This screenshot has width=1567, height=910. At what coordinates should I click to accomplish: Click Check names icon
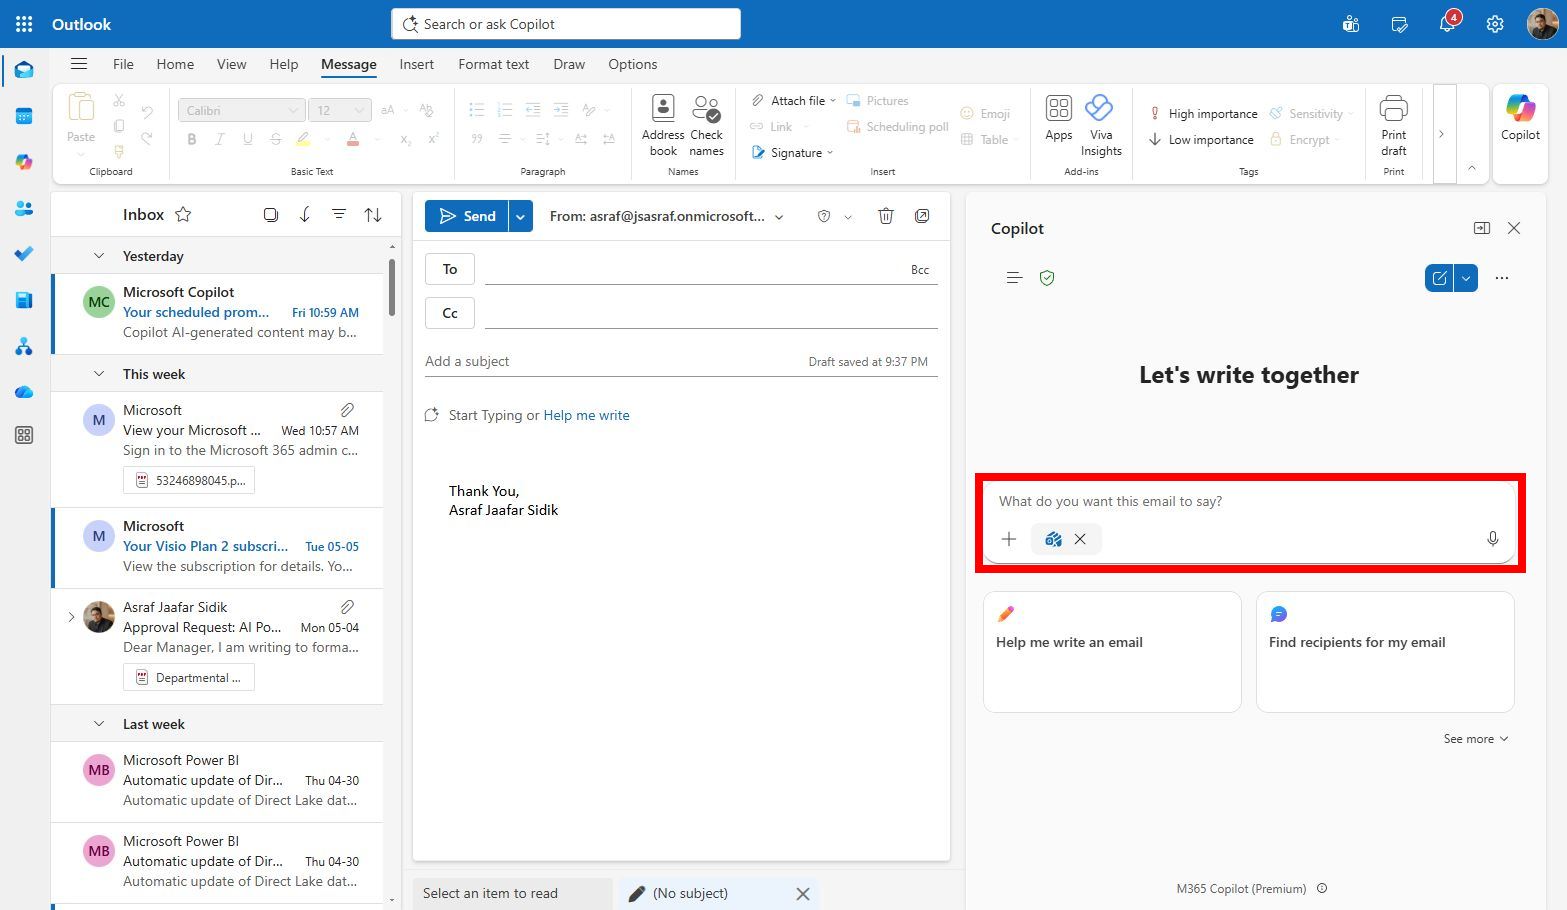pos(706,126)
